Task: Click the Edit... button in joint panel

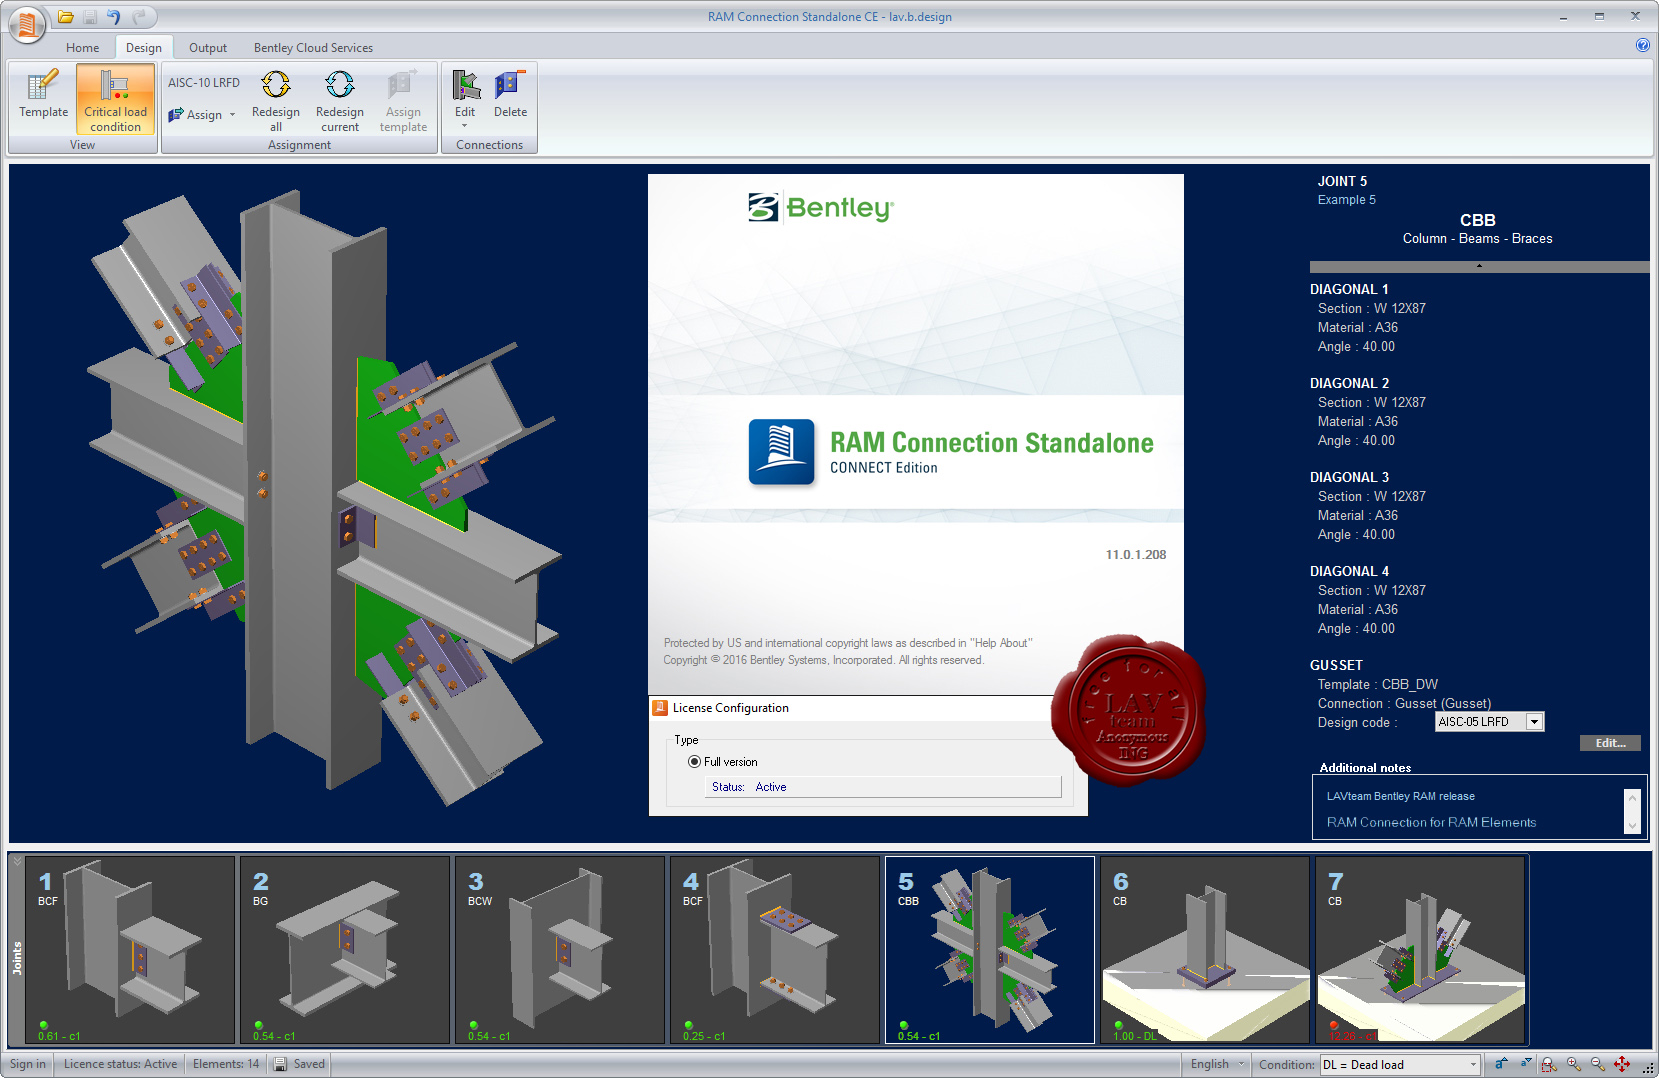Action: (x=1610, y=743)
